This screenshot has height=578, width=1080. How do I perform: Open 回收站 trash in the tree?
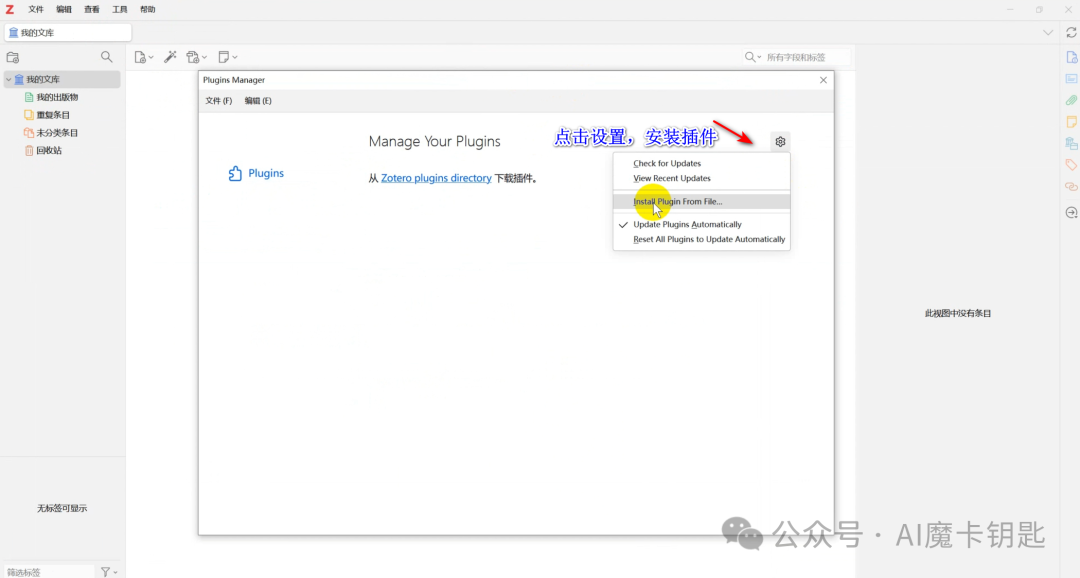pyautogui.click(x=48, y=150)
